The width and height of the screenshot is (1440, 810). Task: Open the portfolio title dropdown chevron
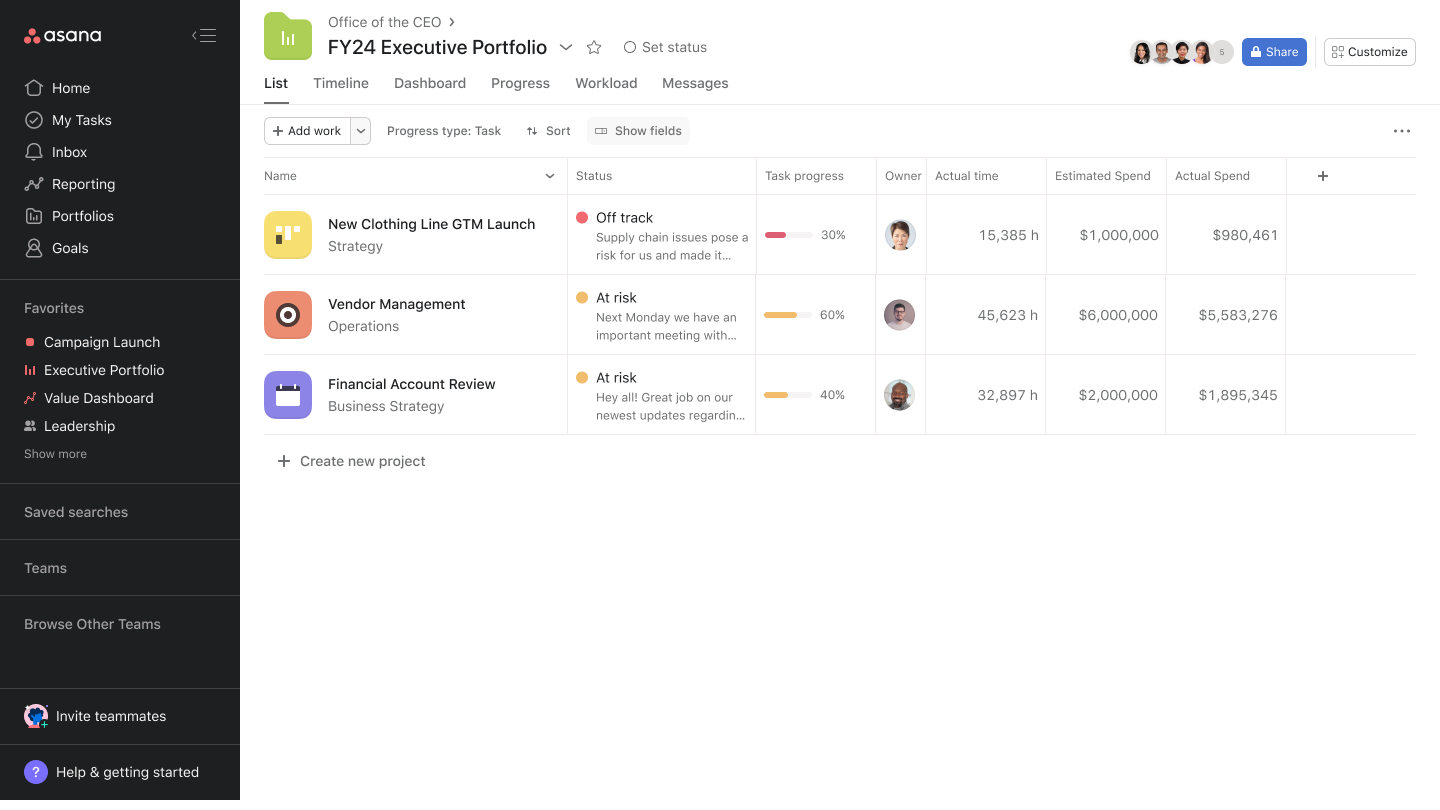566,47
